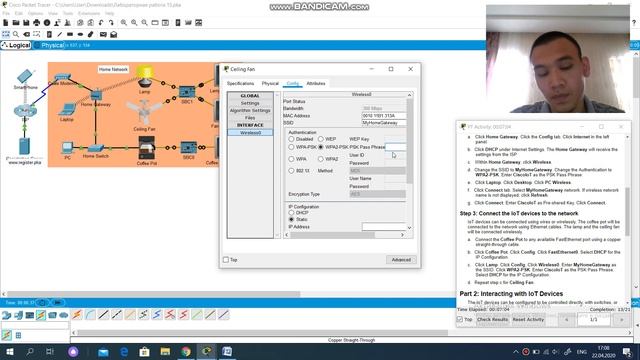The width and height of the screenshot is (640, 360).
Task: Click the Reset Activity button
Action: 528,320
